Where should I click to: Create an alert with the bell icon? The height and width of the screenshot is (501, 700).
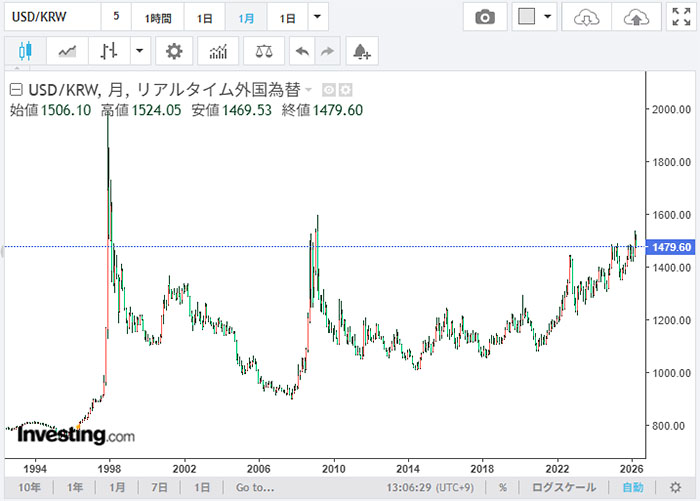pyautogui.click(x=363, y=50)
